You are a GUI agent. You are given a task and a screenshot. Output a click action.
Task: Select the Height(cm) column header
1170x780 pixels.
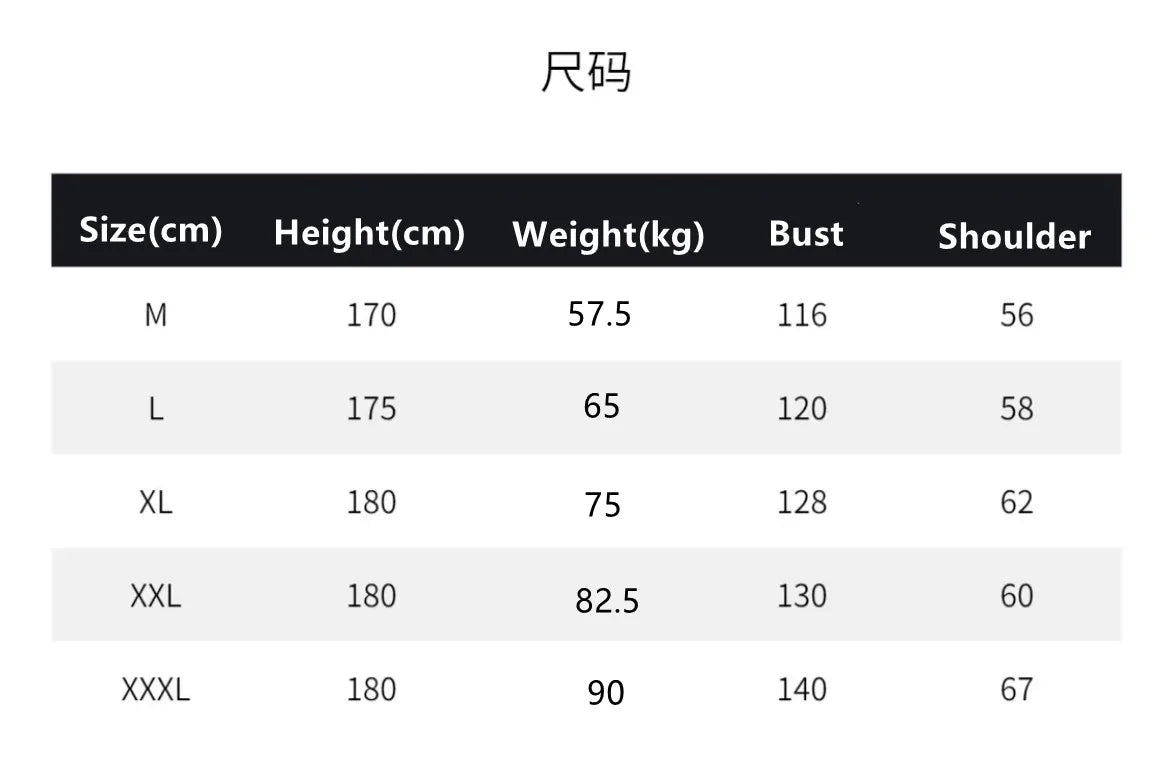[x=369, y=233]
